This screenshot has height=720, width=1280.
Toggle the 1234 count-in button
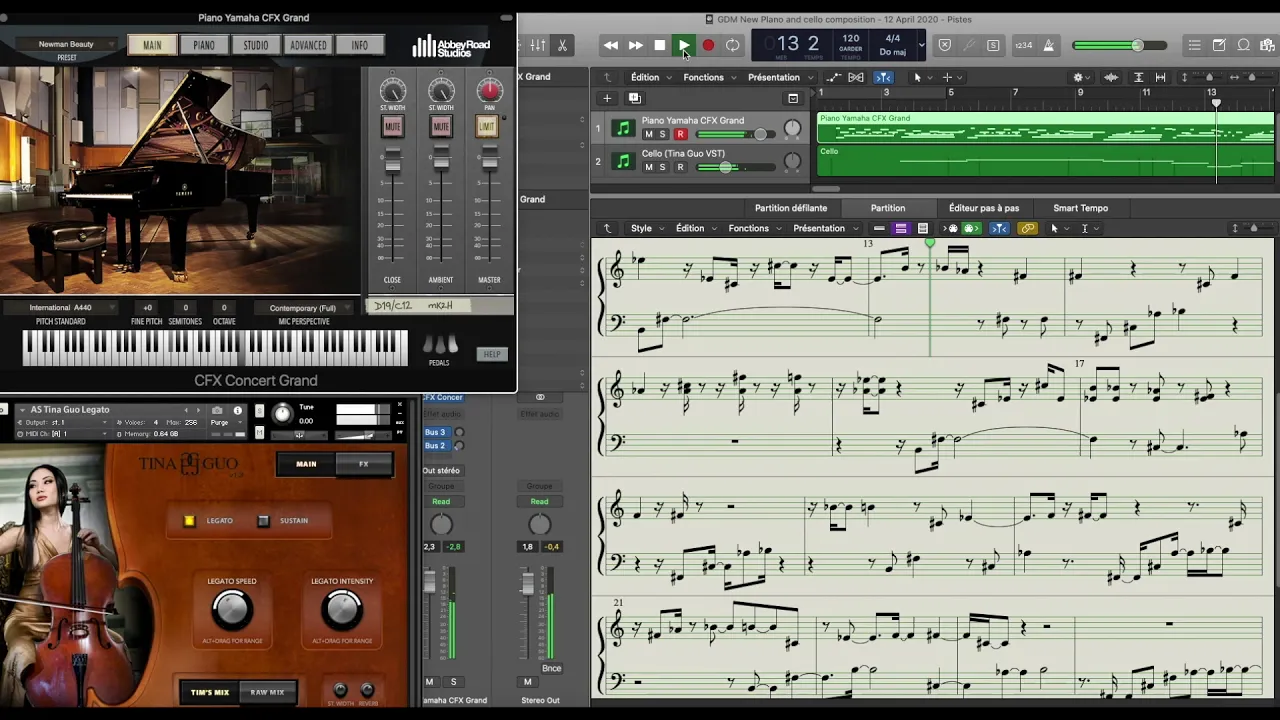[1023, 45]
